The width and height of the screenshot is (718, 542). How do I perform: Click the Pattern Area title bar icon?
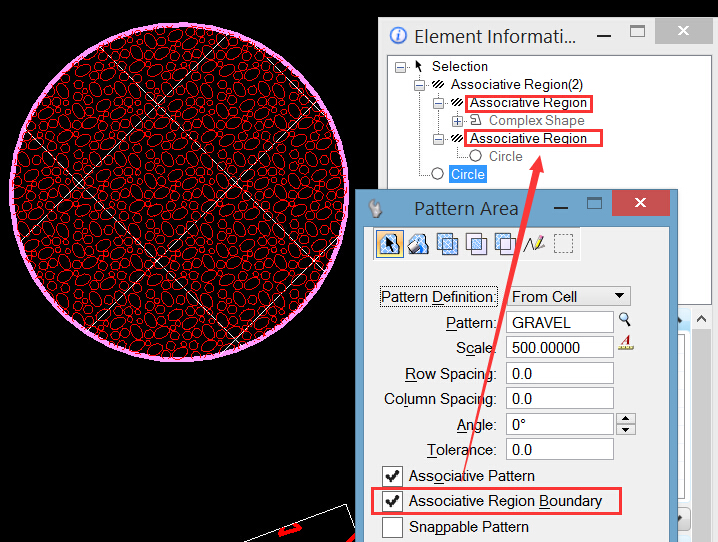coord(375,209)
